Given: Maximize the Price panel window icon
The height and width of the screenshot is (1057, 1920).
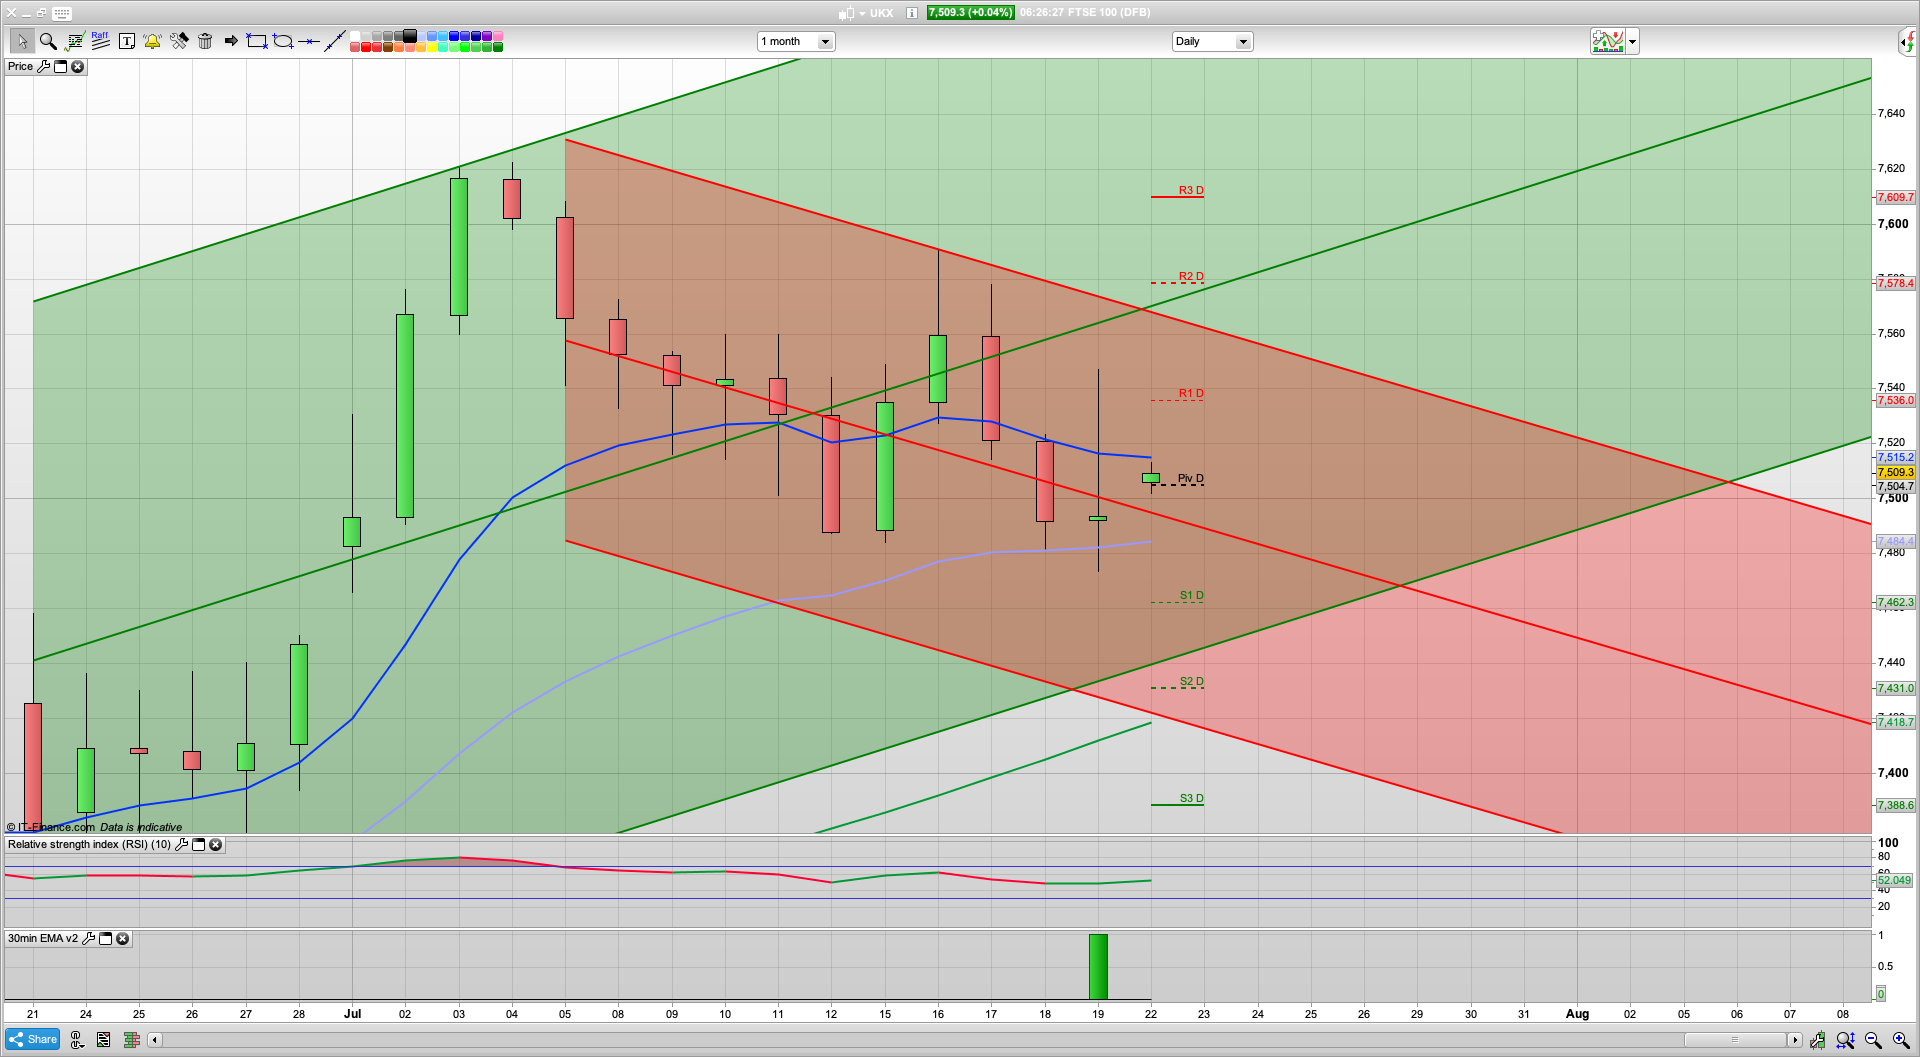Looking at the screenshot, I should pos(60,66).
